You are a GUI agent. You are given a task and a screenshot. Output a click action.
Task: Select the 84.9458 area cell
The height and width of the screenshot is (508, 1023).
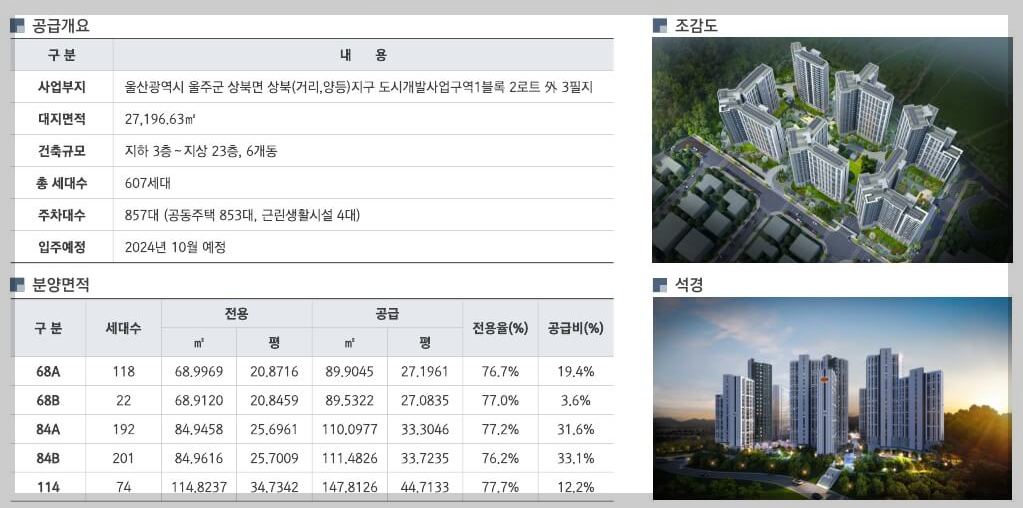pyautogui.click(x=199, y=429)
